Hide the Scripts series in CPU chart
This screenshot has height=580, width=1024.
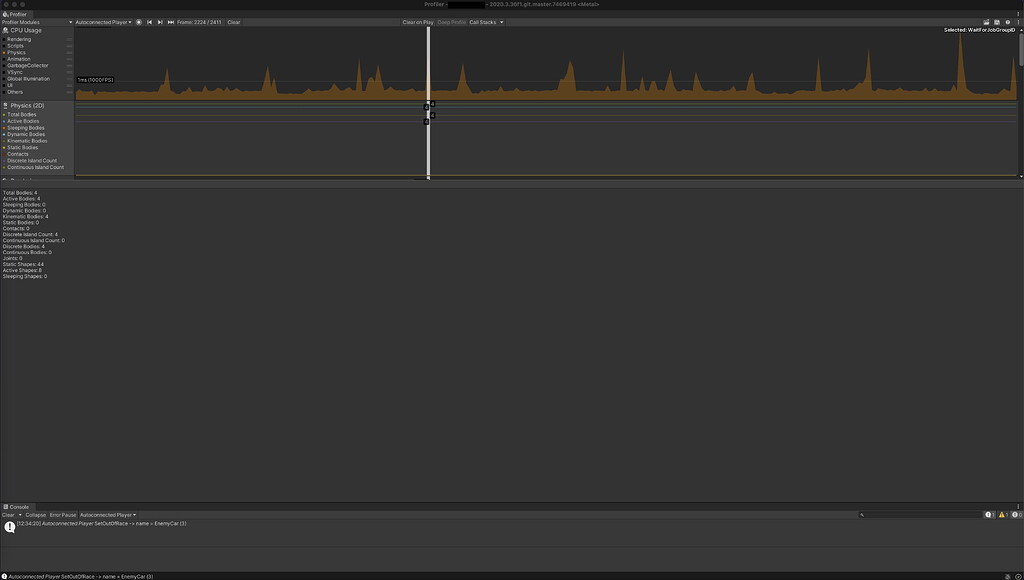pos(16,45)
